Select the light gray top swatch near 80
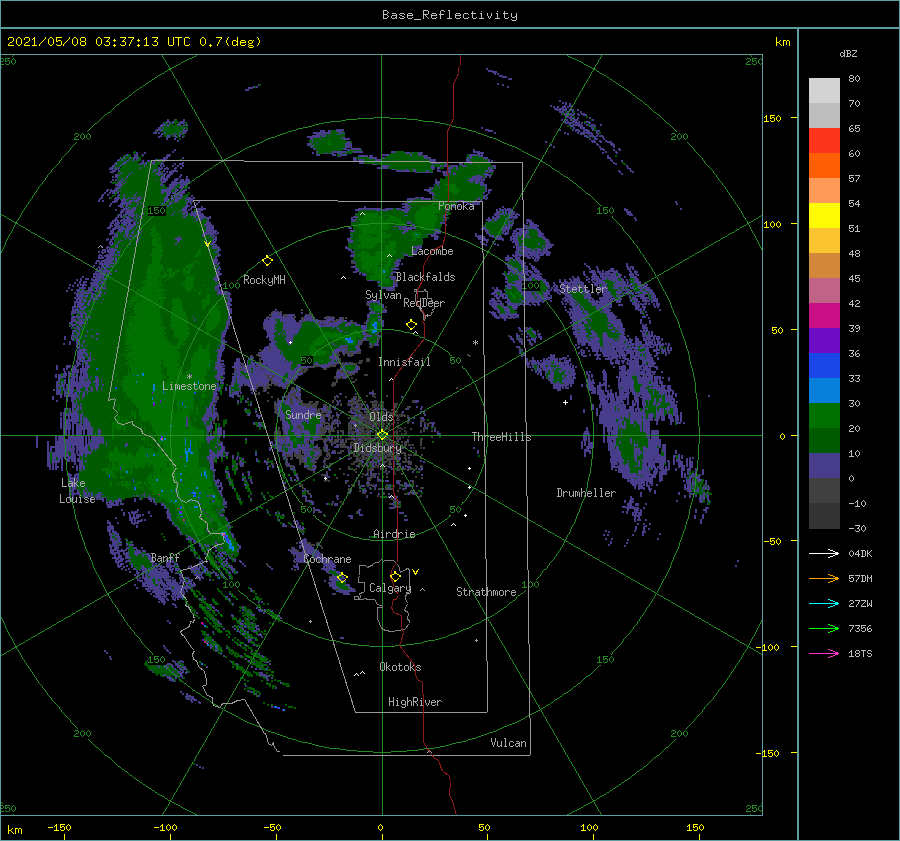 [824, 91]
